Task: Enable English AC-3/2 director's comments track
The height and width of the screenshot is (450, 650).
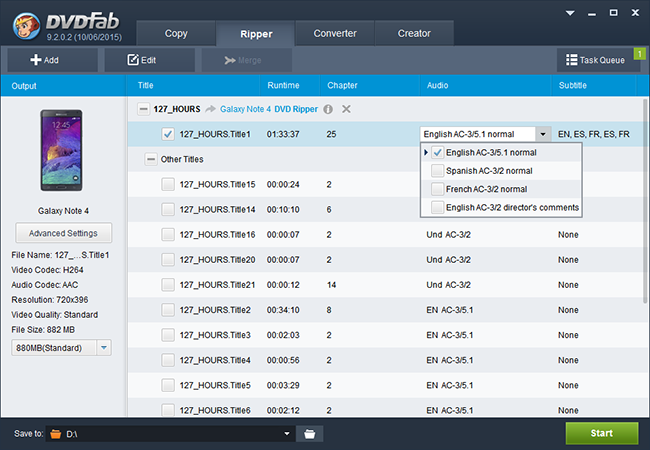Action: click(x=437, y=207)
